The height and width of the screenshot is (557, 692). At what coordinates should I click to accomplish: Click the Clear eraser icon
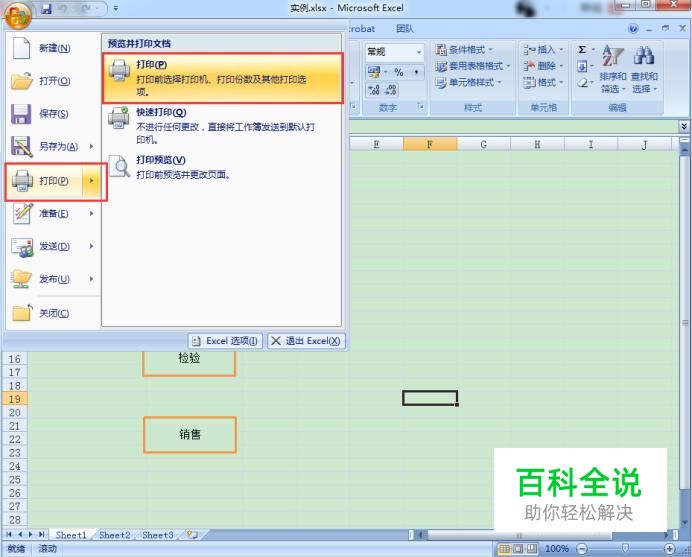click(x=582, y=83)
